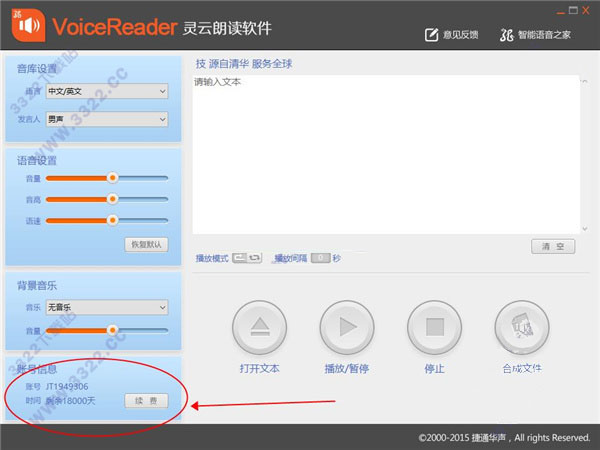Click the 清空 clear button

pyautogui.click(x=553, y=246)
